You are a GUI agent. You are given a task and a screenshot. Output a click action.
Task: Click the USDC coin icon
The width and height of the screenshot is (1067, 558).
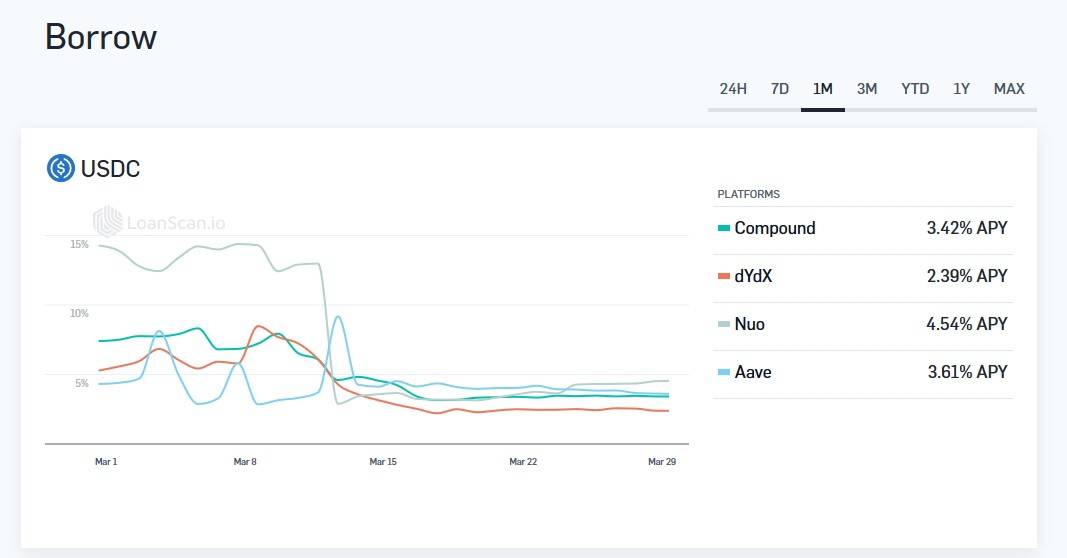pyautogui.click(x=61, y=168)
